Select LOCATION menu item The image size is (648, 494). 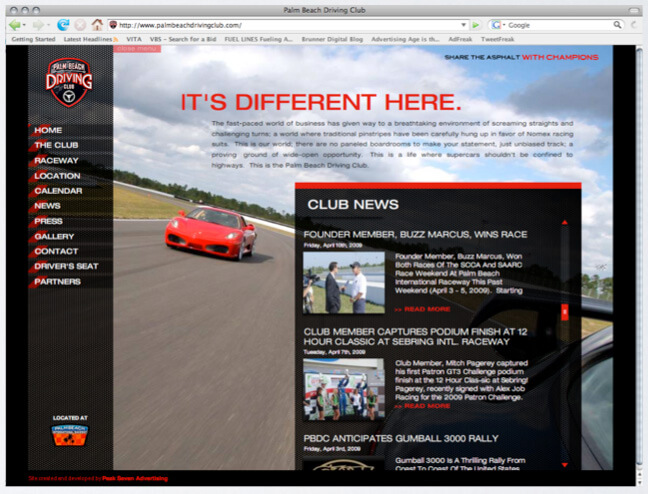pos(57,176)
